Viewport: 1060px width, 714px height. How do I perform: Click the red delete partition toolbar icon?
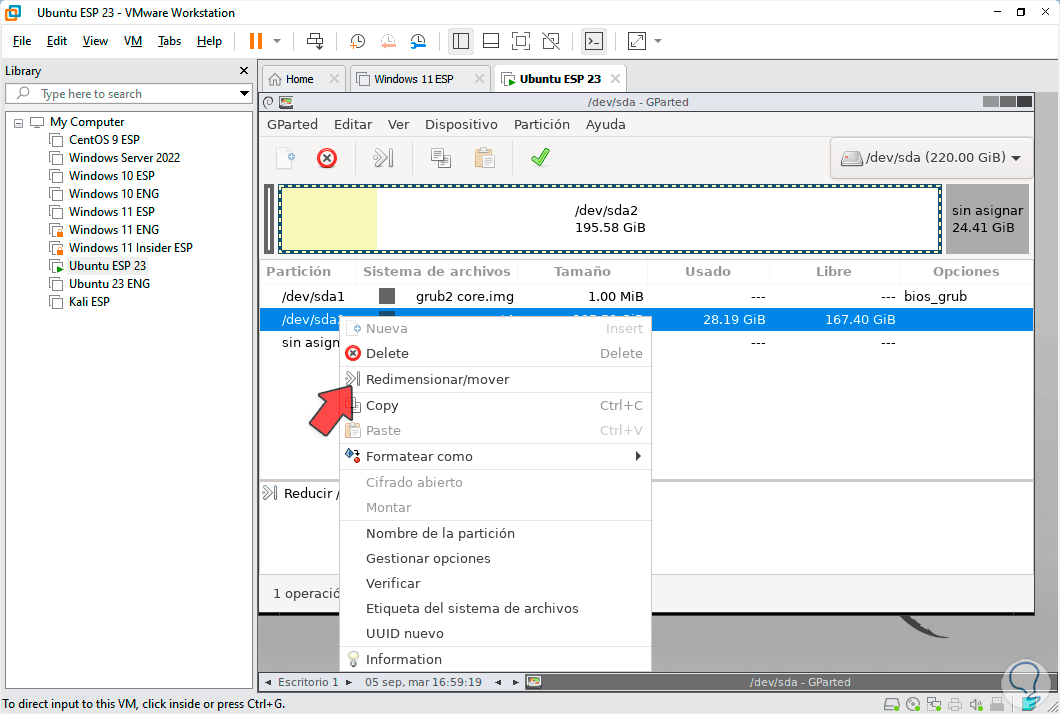coord(327,158)
